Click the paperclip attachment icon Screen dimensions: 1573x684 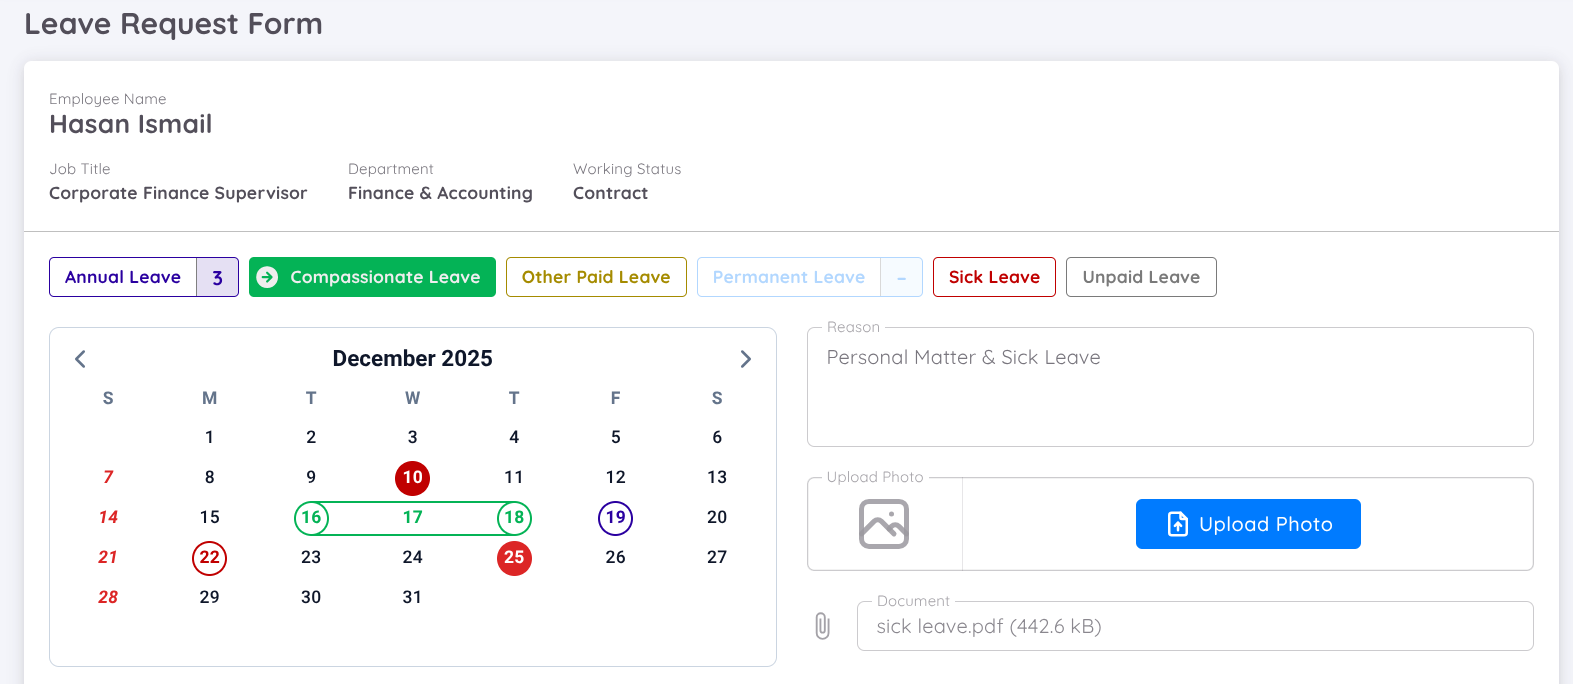tap(822, 627)
